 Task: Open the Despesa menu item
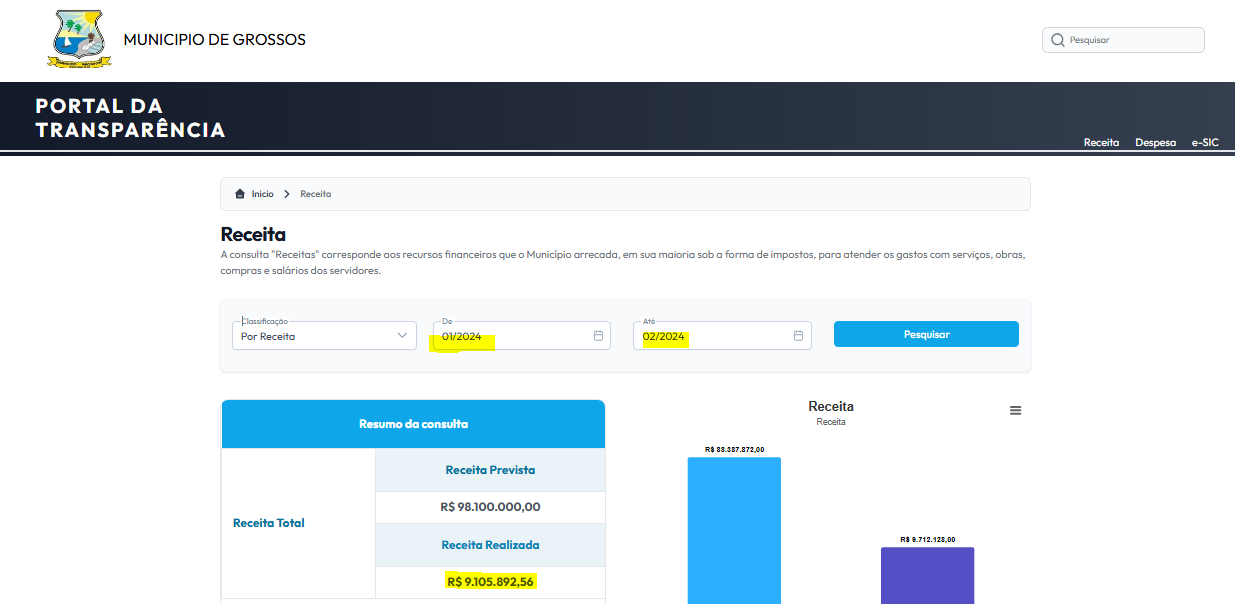[1155, 143]
